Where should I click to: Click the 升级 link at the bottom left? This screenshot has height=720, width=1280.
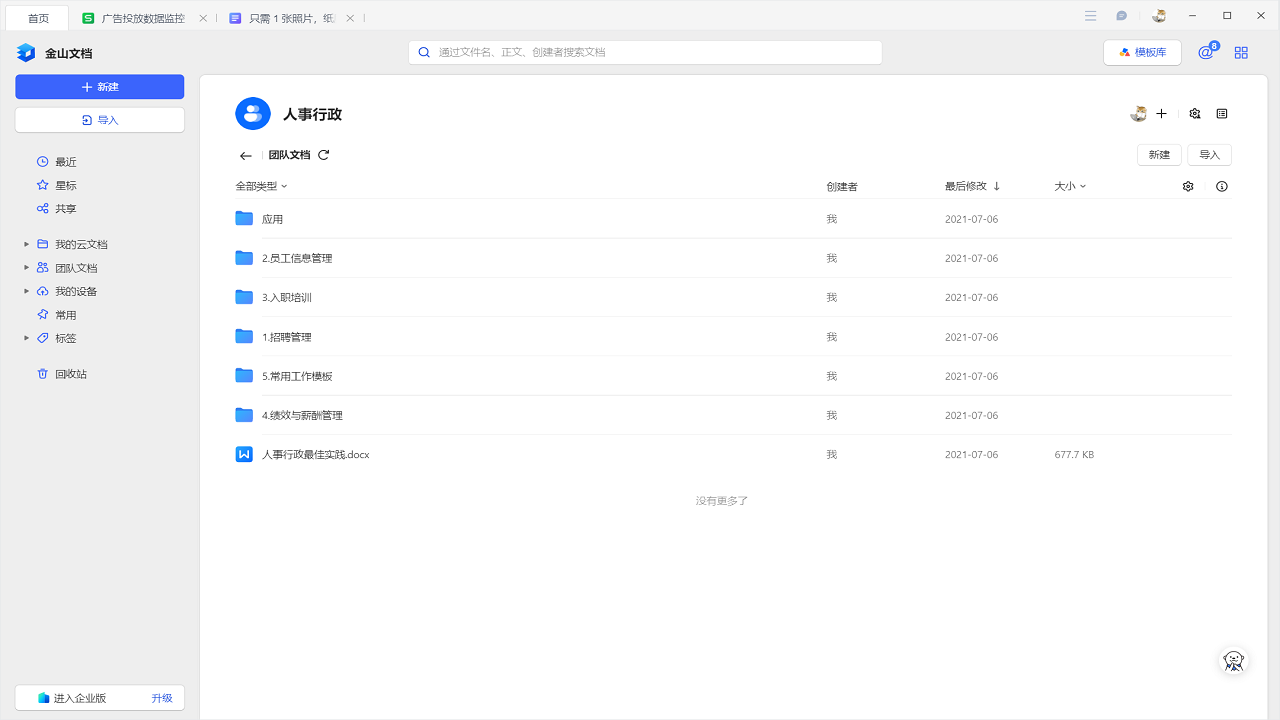[161, 697]
